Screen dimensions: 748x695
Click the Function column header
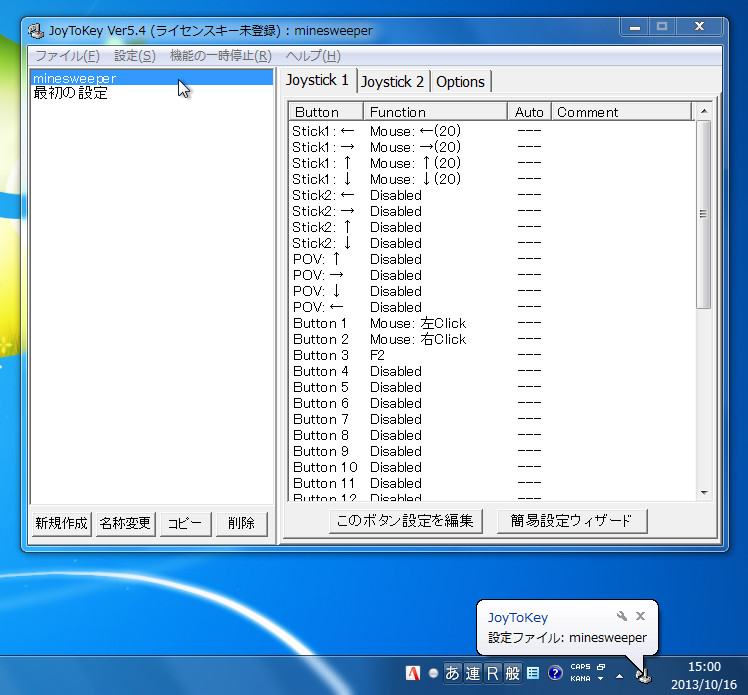(x=435, y=112)
